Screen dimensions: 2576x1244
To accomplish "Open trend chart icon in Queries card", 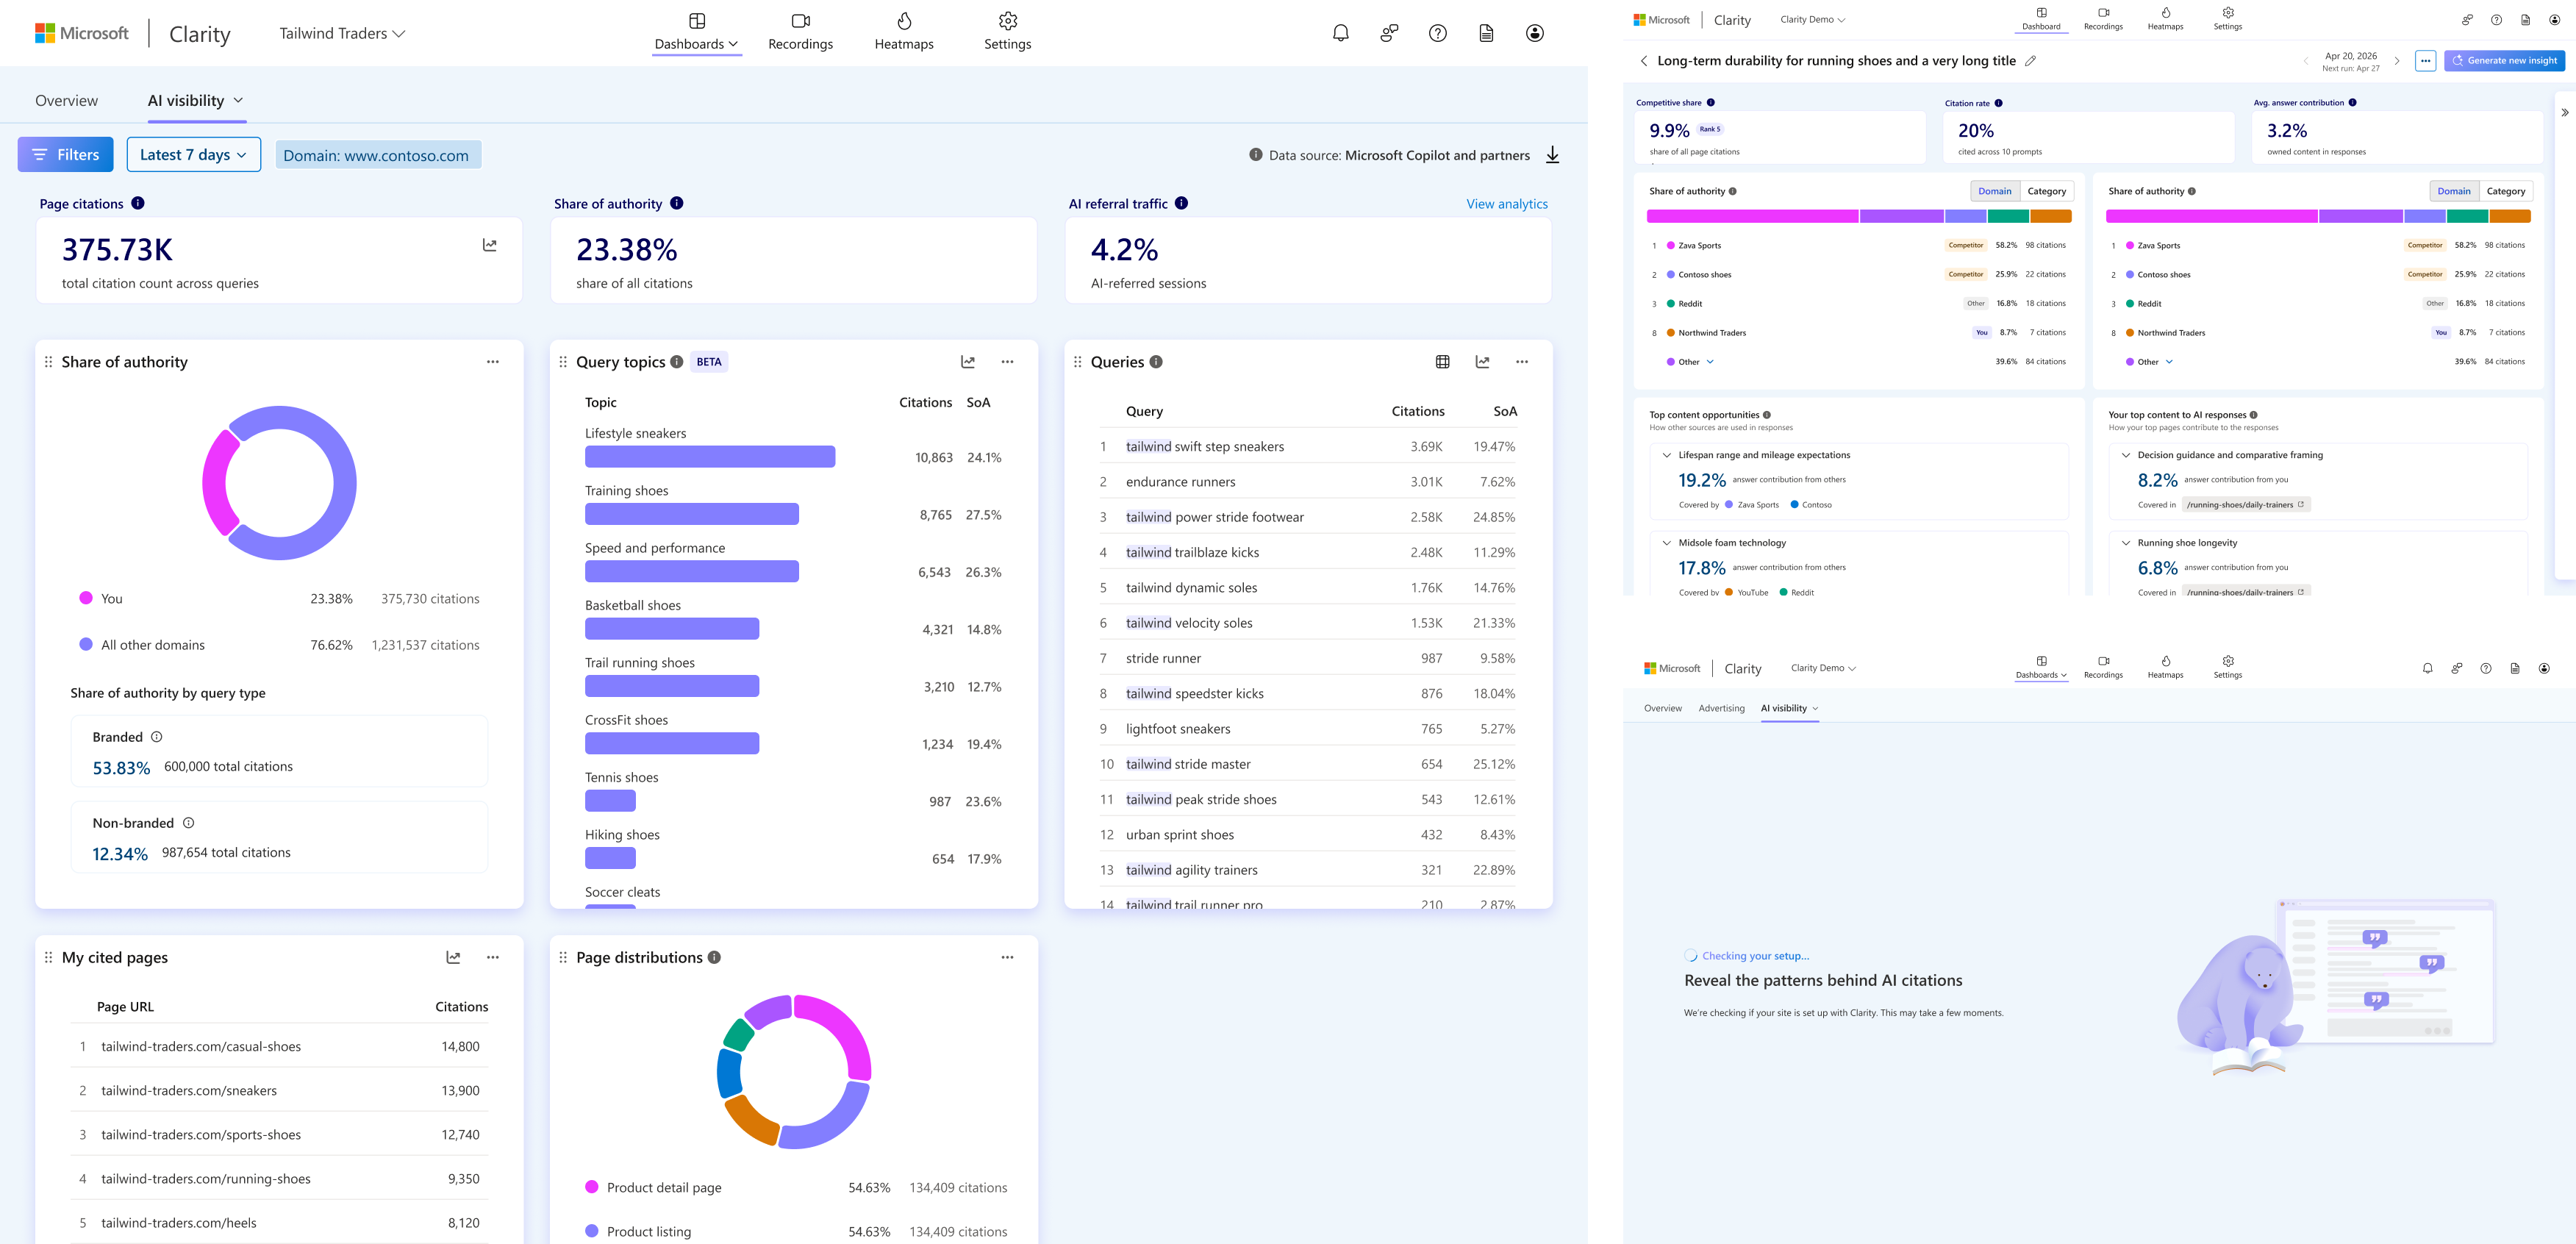I will coord(1482,362).
